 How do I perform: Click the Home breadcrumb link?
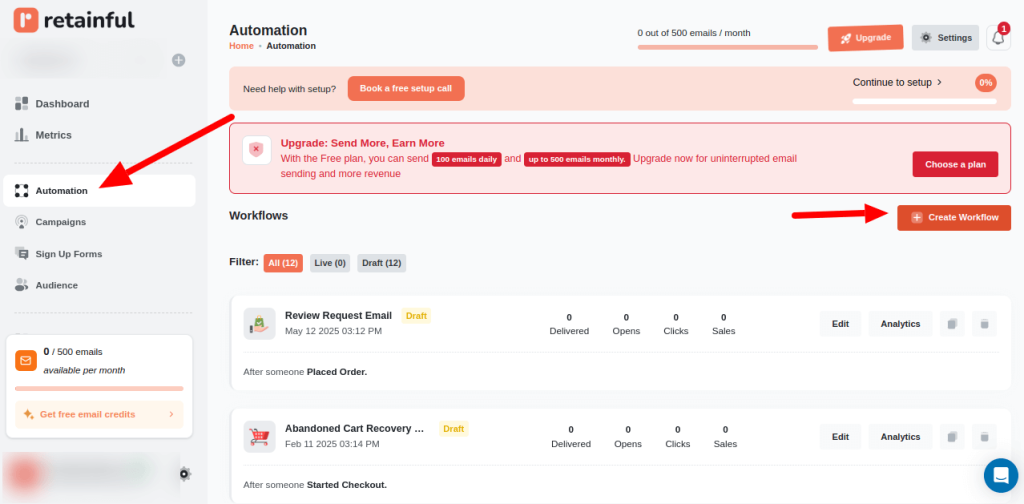[241, 46]
